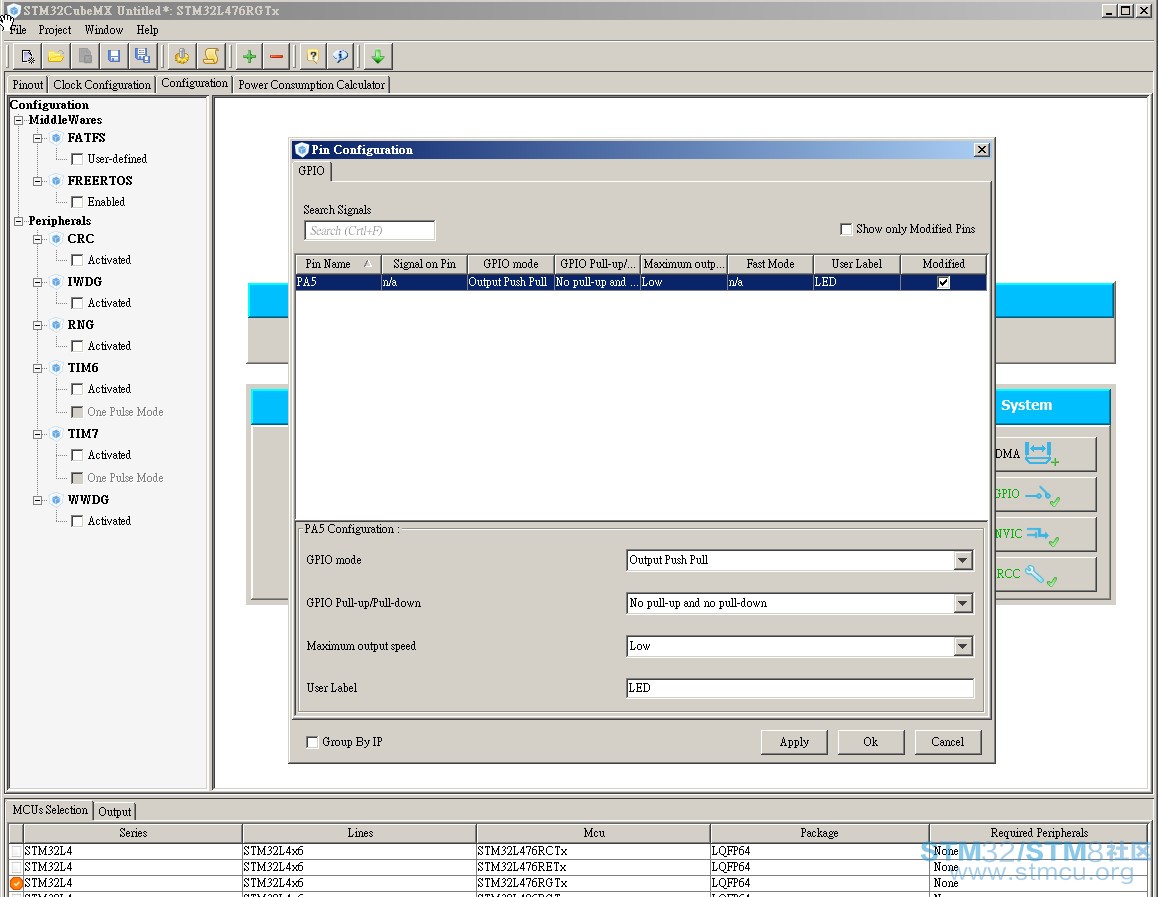Viewport: 1158px width, 897px height.
Task: Toggle Show only Modified Pins checkbox
Action: point(846,229)
